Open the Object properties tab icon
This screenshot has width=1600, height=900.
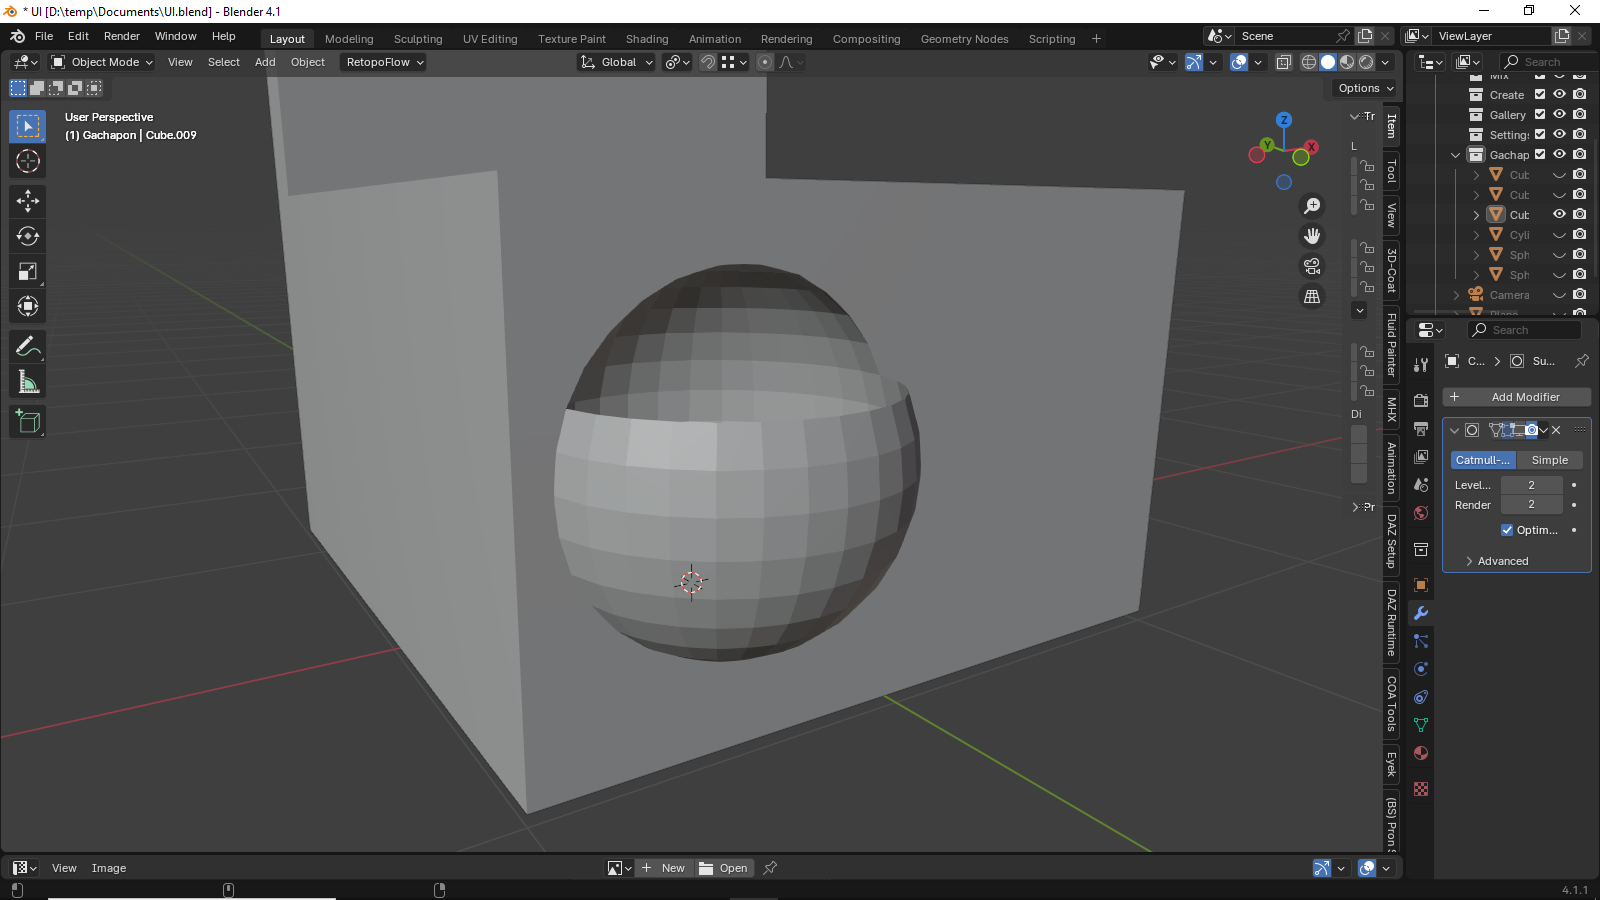[x=1421, y=585]
